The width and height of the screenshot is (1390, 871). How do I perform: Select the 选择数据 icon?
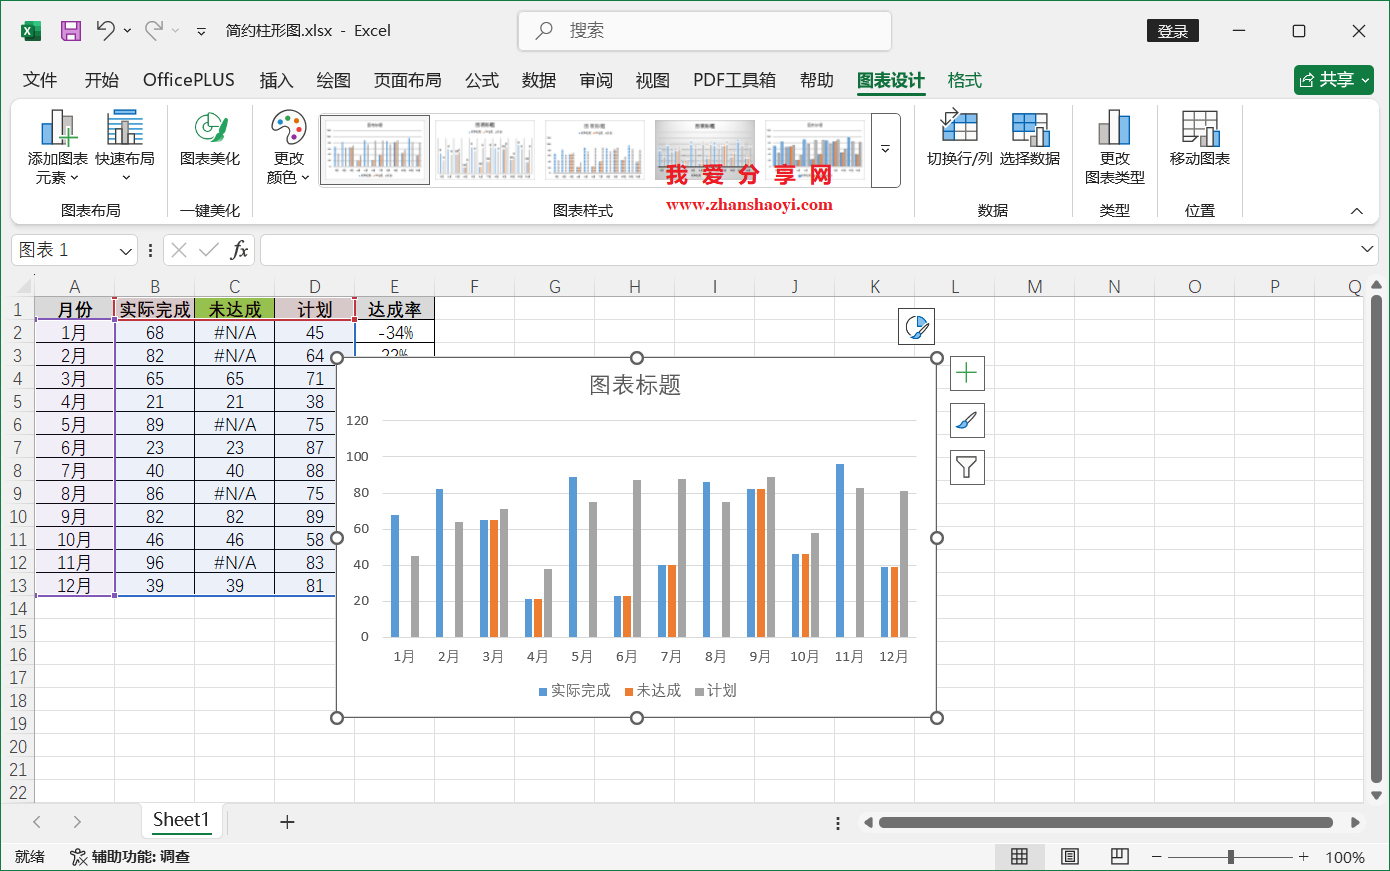[1031, 140]
